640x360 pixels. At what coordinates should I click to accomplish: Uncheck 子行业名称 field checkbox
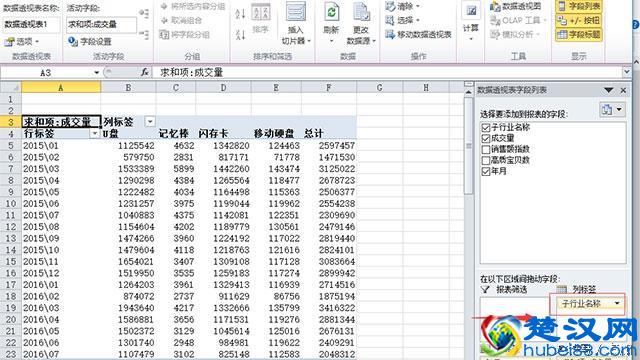click(x=485, y=127)
